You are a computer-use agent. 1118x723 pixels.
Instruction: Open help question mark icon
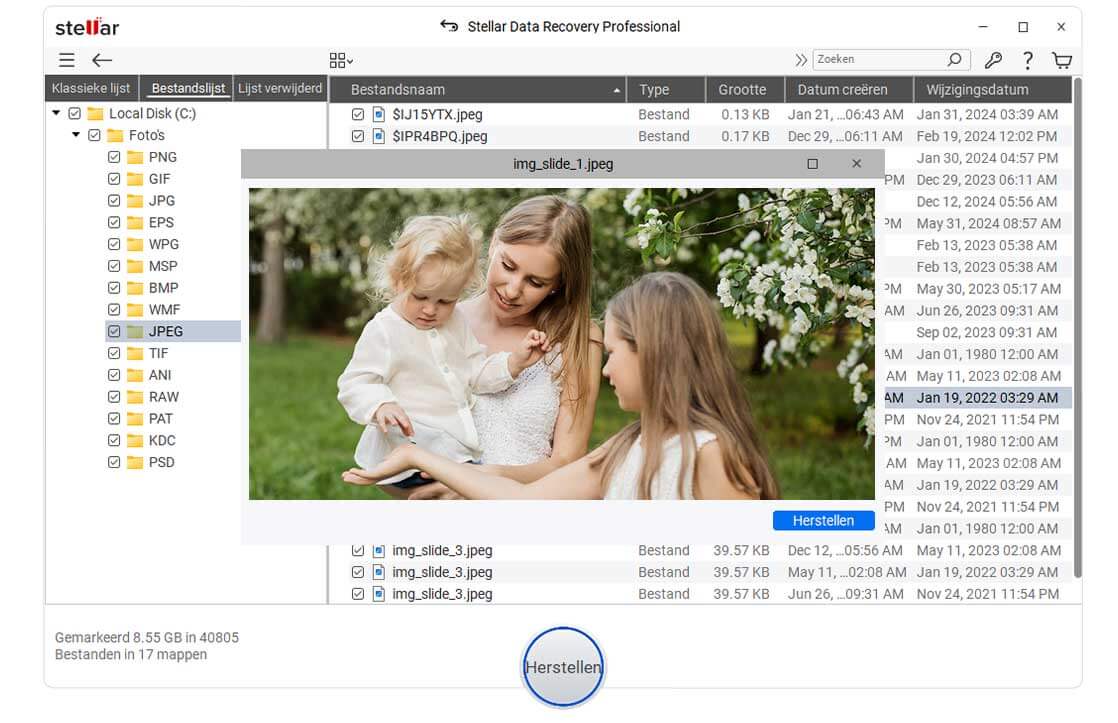click(1027, 60)
